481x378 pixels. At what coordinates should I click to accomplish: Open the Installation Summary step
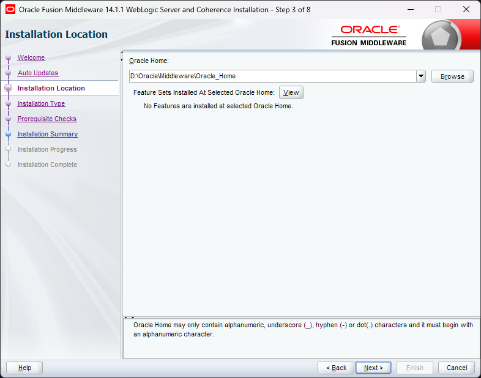coord(48,134)
